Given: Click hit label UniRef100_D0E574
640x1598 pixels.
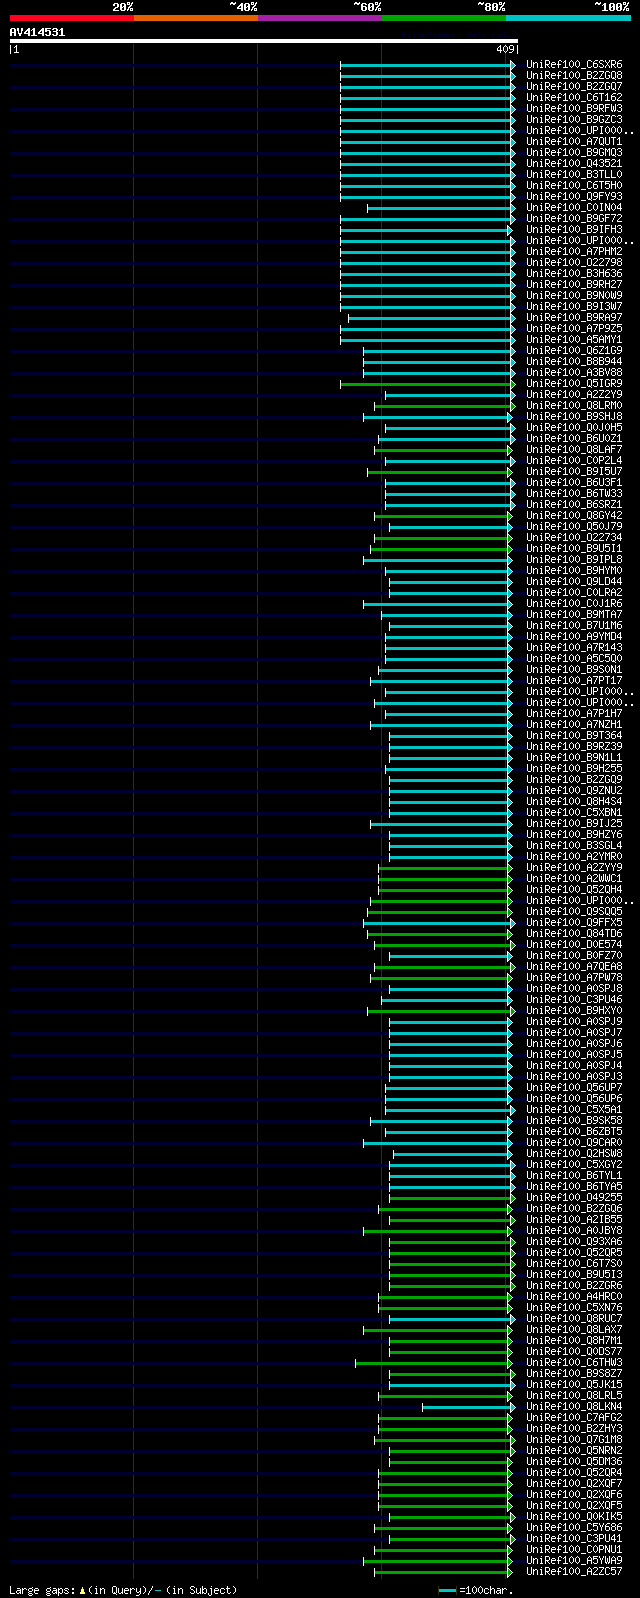Looking at the screenshot, I should pyautogui.click(x=574, y=945).
